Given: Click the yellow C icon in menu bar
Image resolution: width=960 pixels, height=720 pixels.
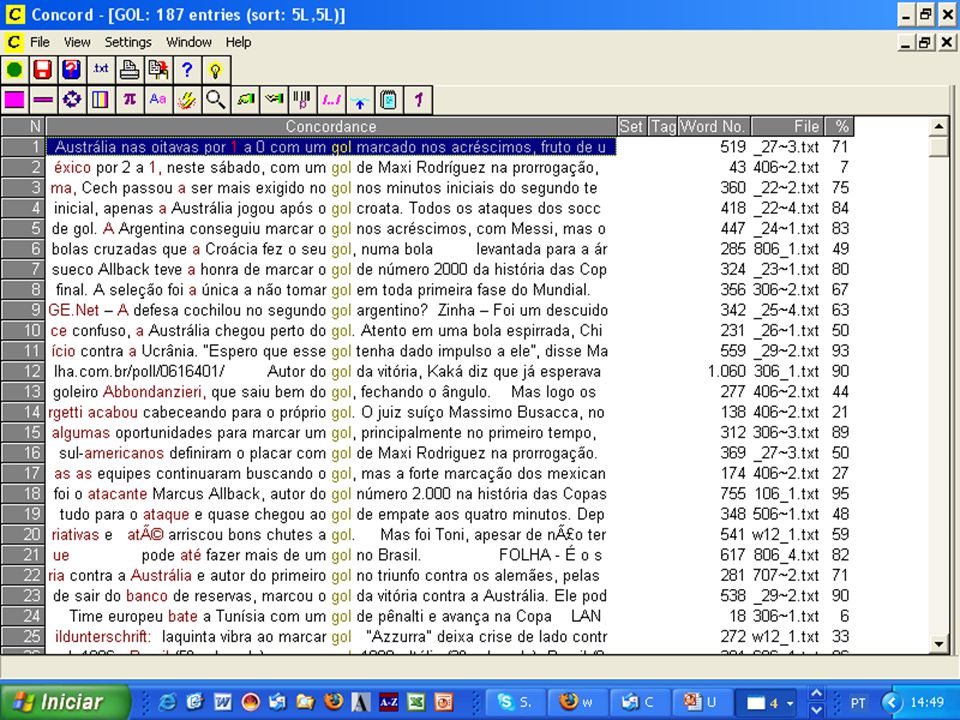Looking at the screenshot, I should click(x=13, y=42).
